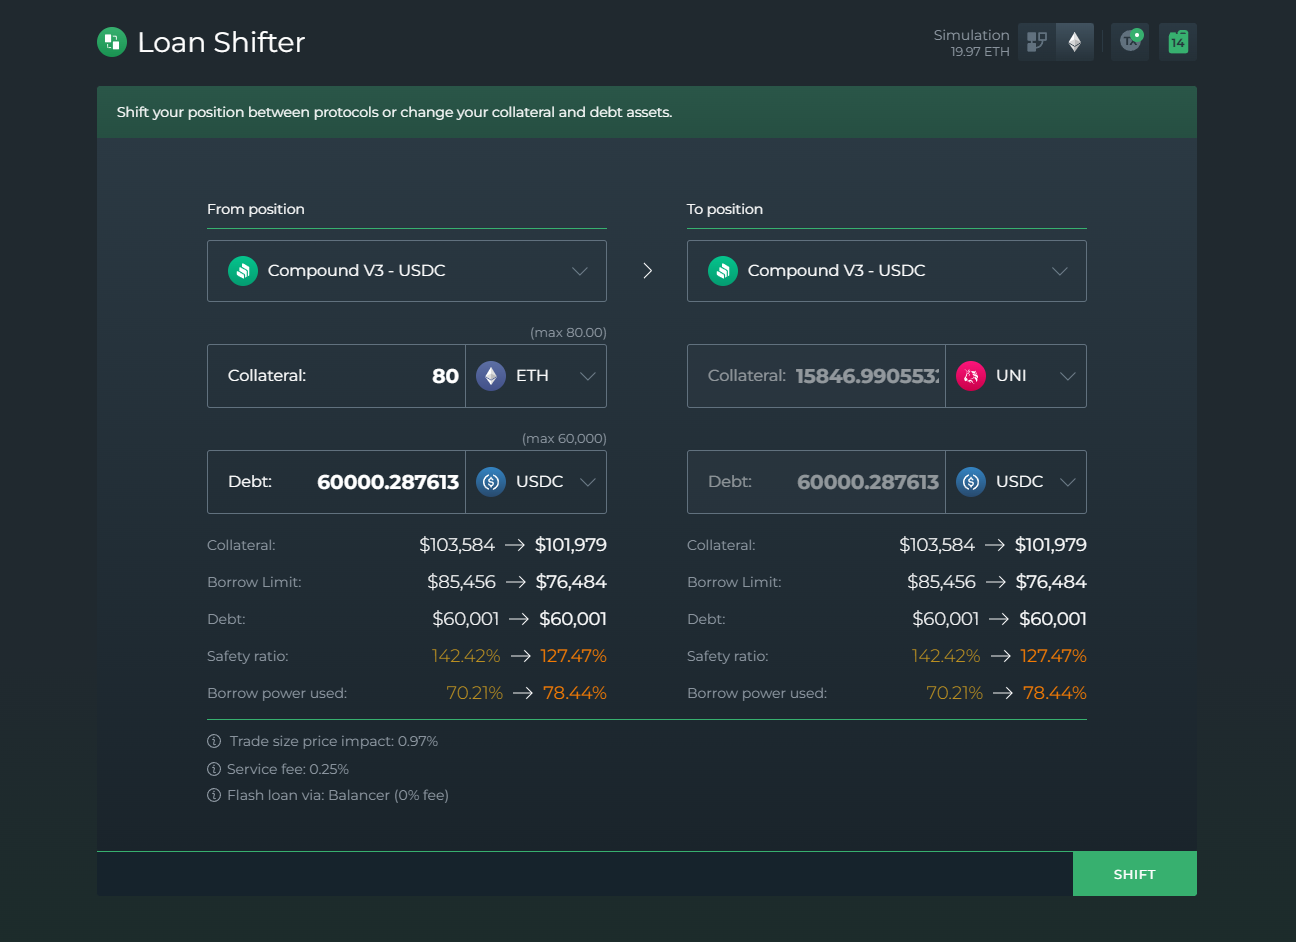Screen dimensions: 1296x942
Task: Click the Simulation 19.97 ETH balance text
Action: (971, 42)
